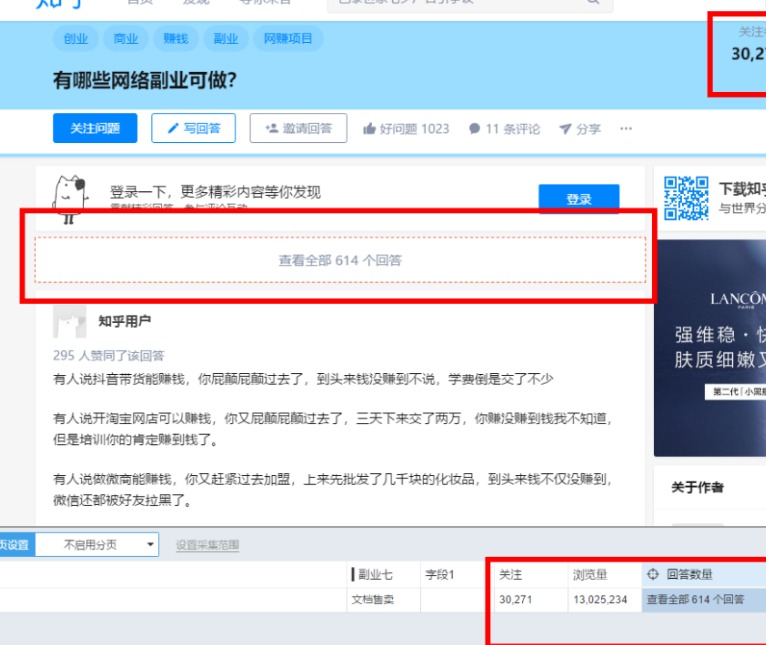The height and width of the screenshot is (645, 766).
Task: Open the three-dot more options menu
Action: point(626,129)
